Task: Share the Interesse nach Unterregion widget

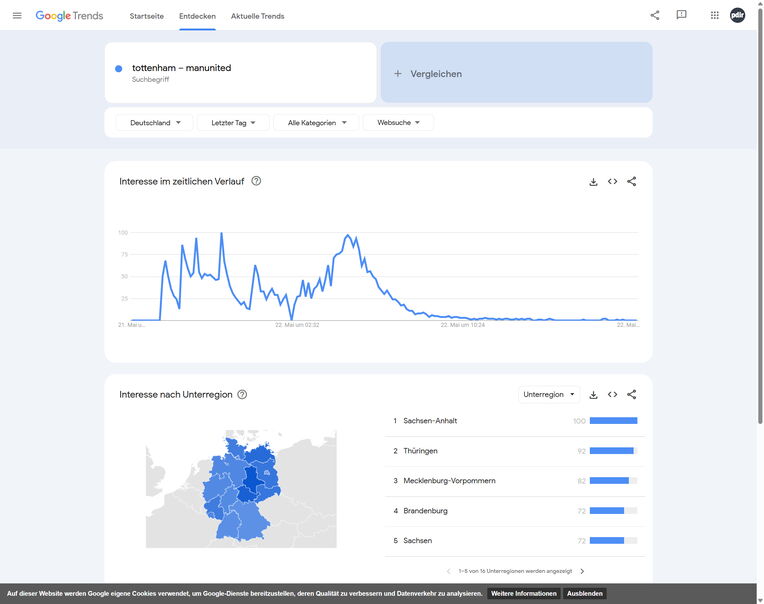Action: 631,395
